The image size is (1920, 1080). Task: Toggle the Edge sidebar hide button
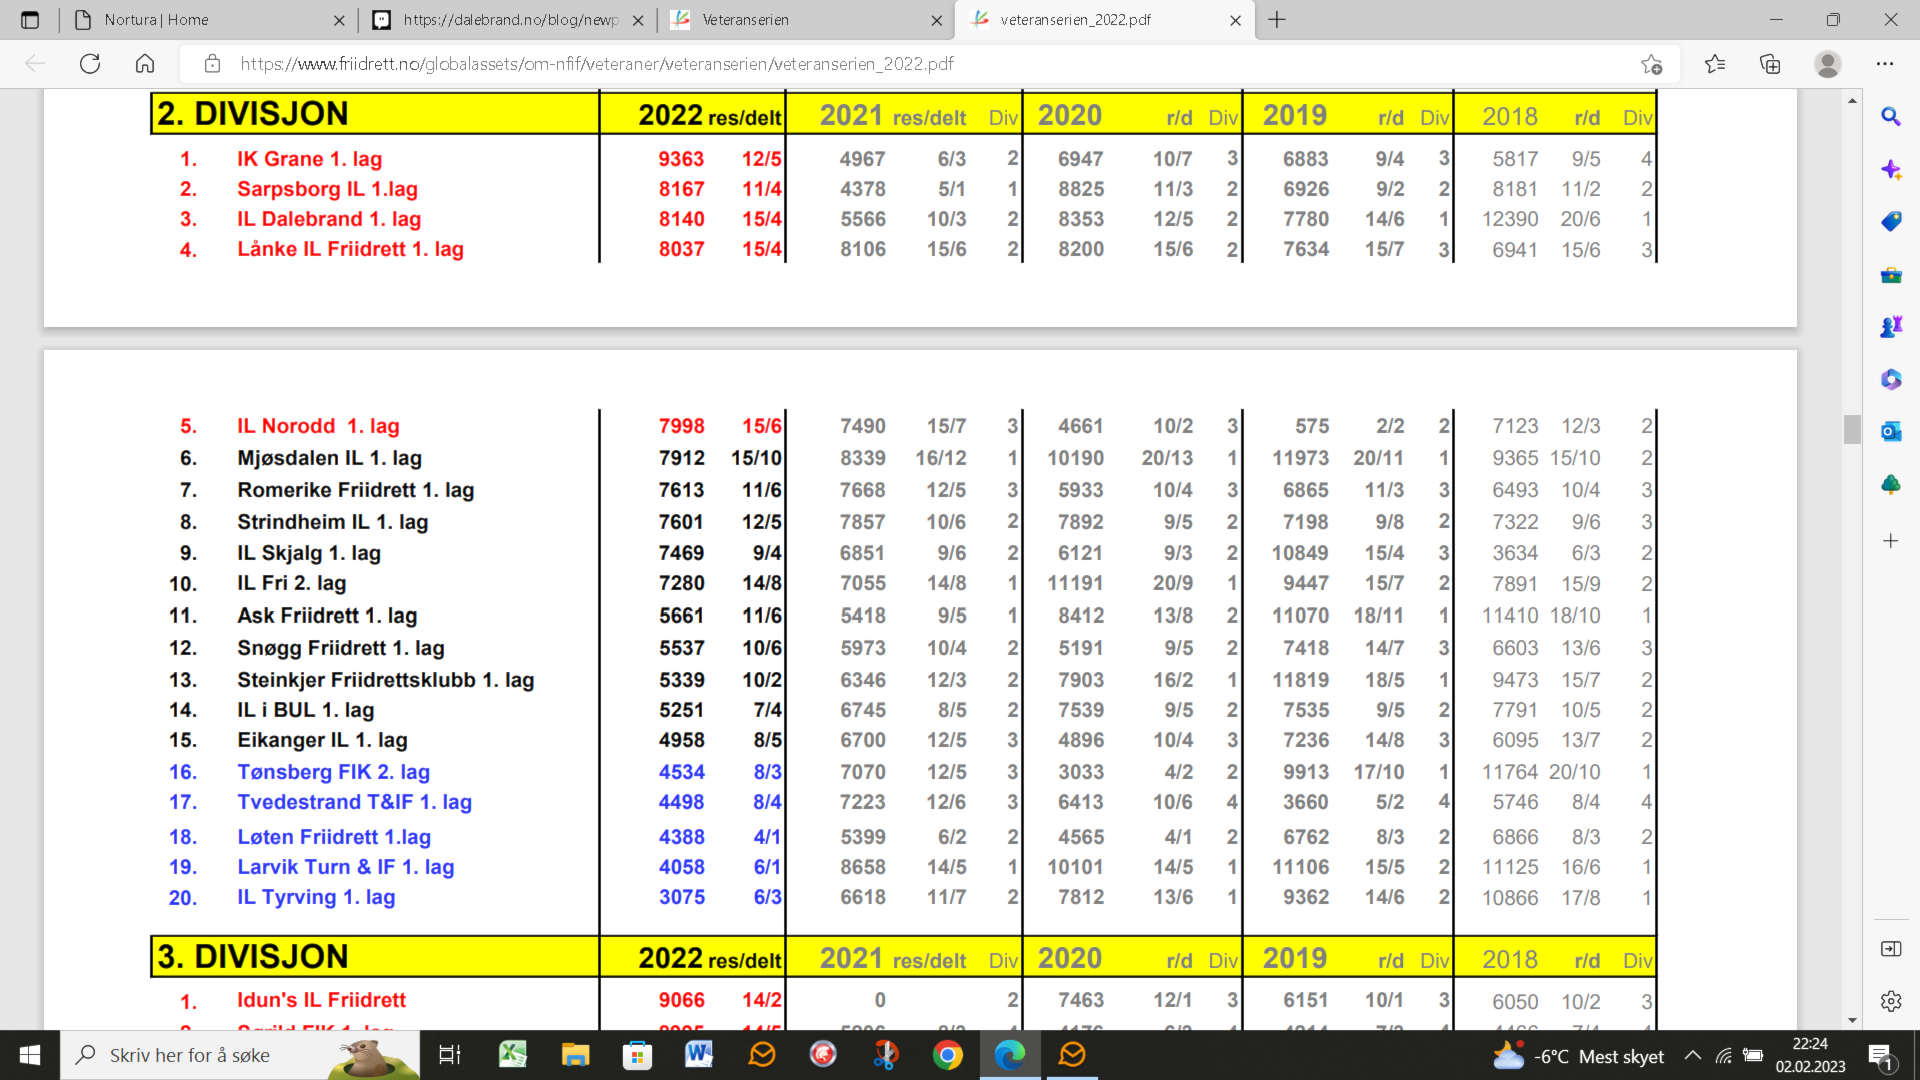tap(1890, 949)
